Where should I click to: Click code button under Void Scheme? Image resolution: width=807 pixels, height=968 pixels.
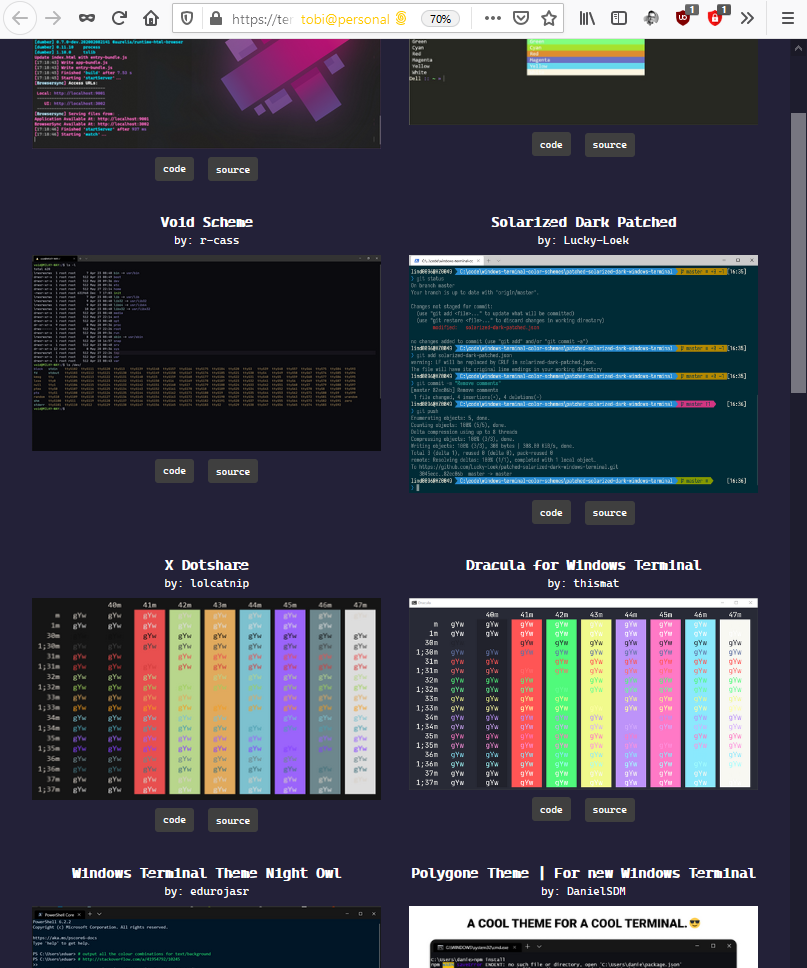(174, 471)
